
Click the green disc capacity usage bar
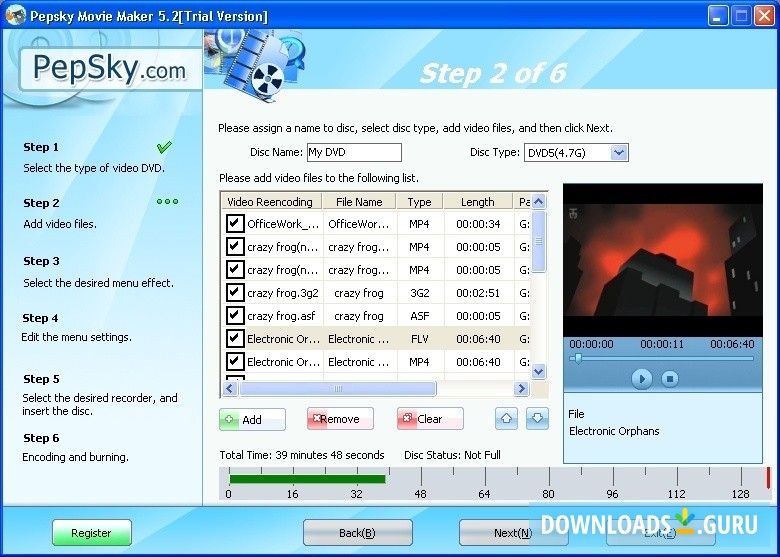click(307, 479)
